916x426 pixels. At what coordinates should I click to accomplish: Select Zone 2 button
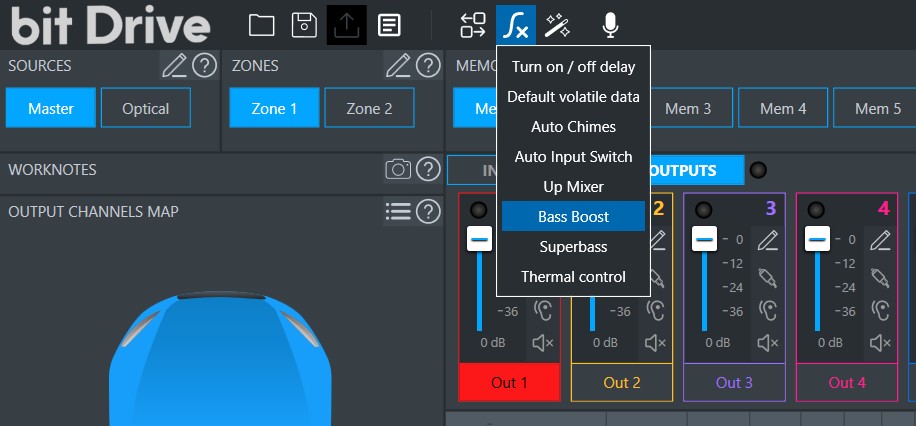(370, 108)
